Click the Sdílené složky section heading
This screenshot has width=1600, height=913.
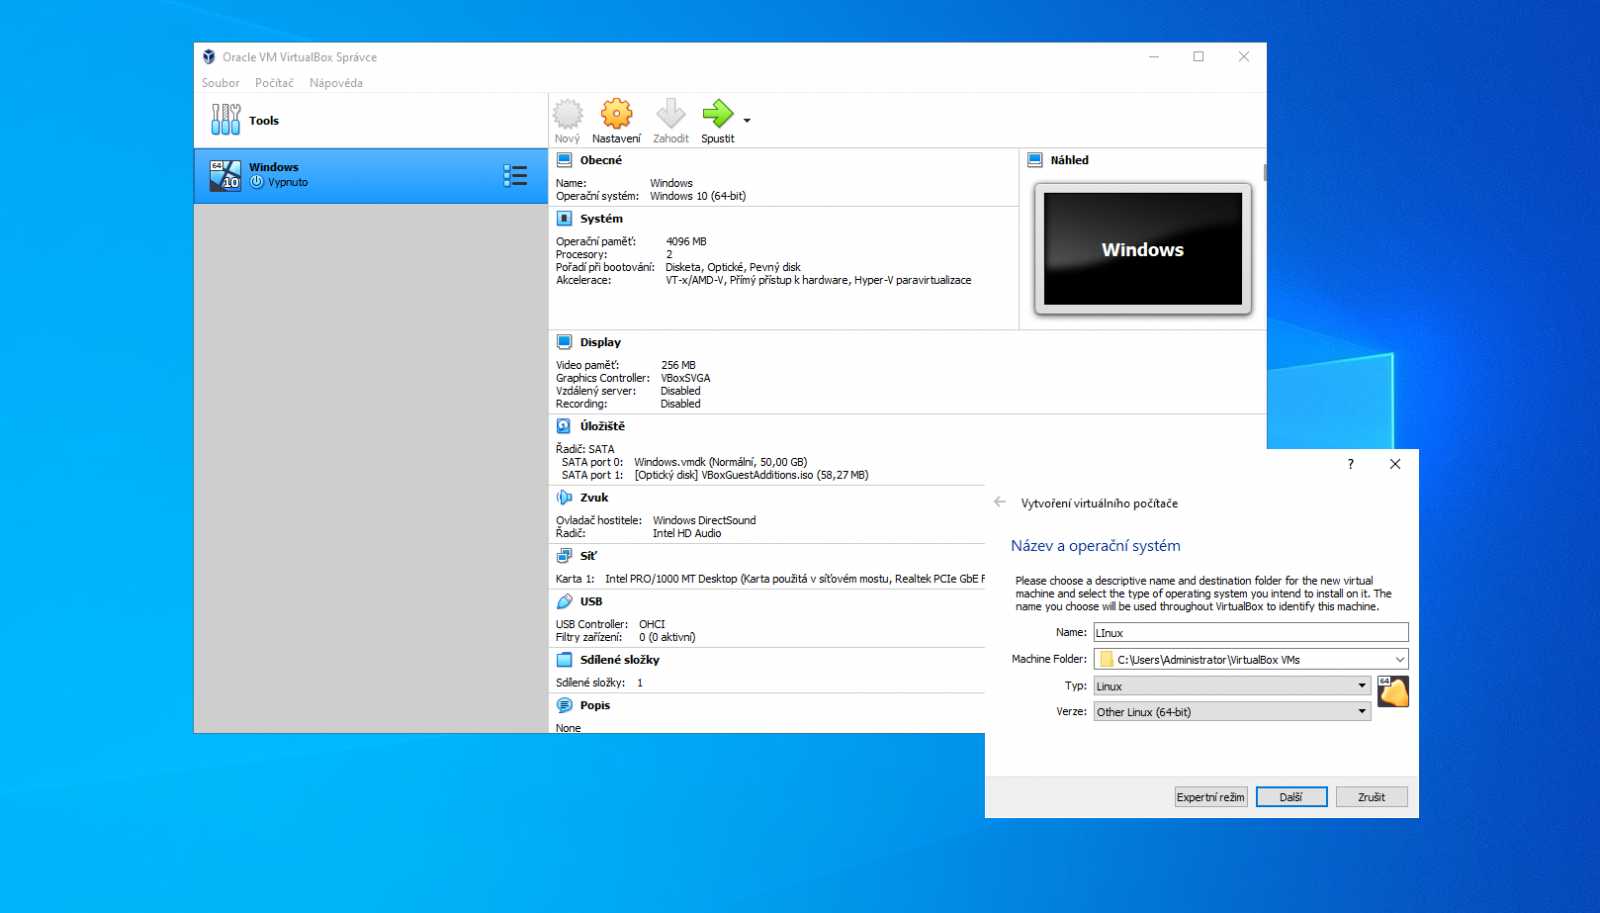point(620,660)
